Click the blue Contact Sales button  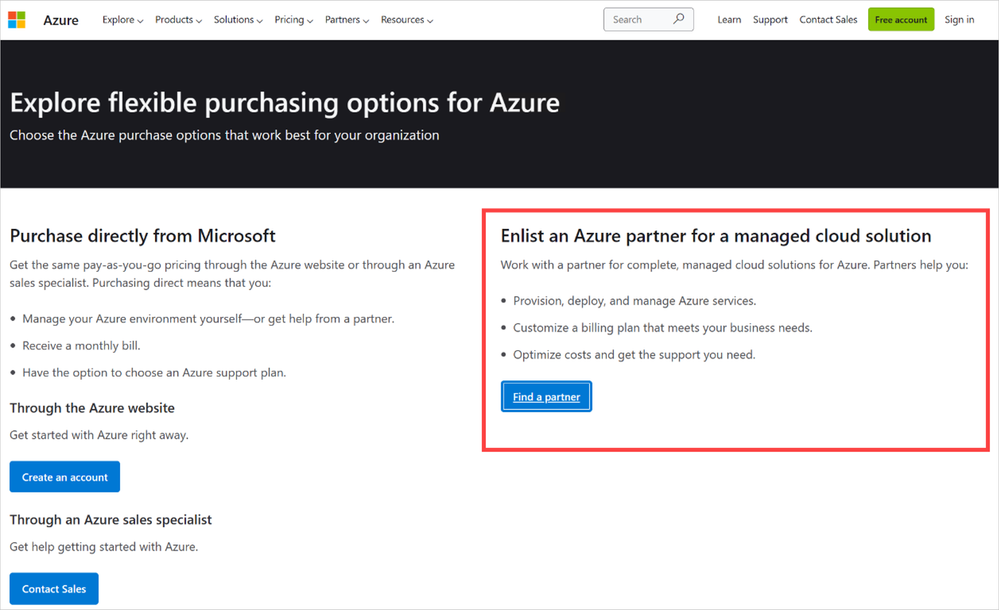tap(54, 589)
